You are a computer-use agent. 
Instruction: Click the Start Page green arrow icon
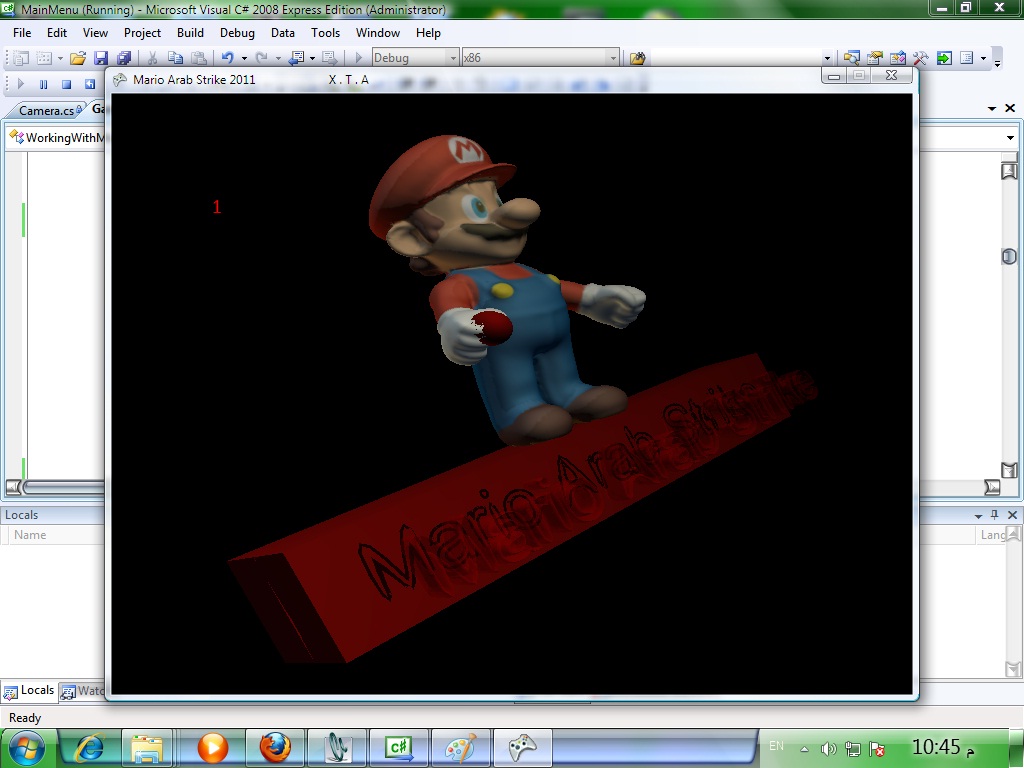coord(944,58)
